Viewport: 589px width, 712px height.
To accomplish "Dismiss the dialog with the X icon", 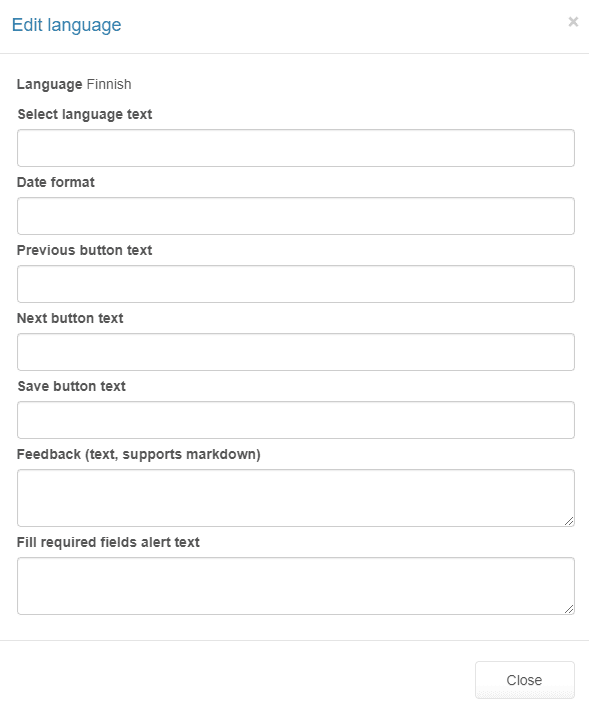I will (573, 21).
